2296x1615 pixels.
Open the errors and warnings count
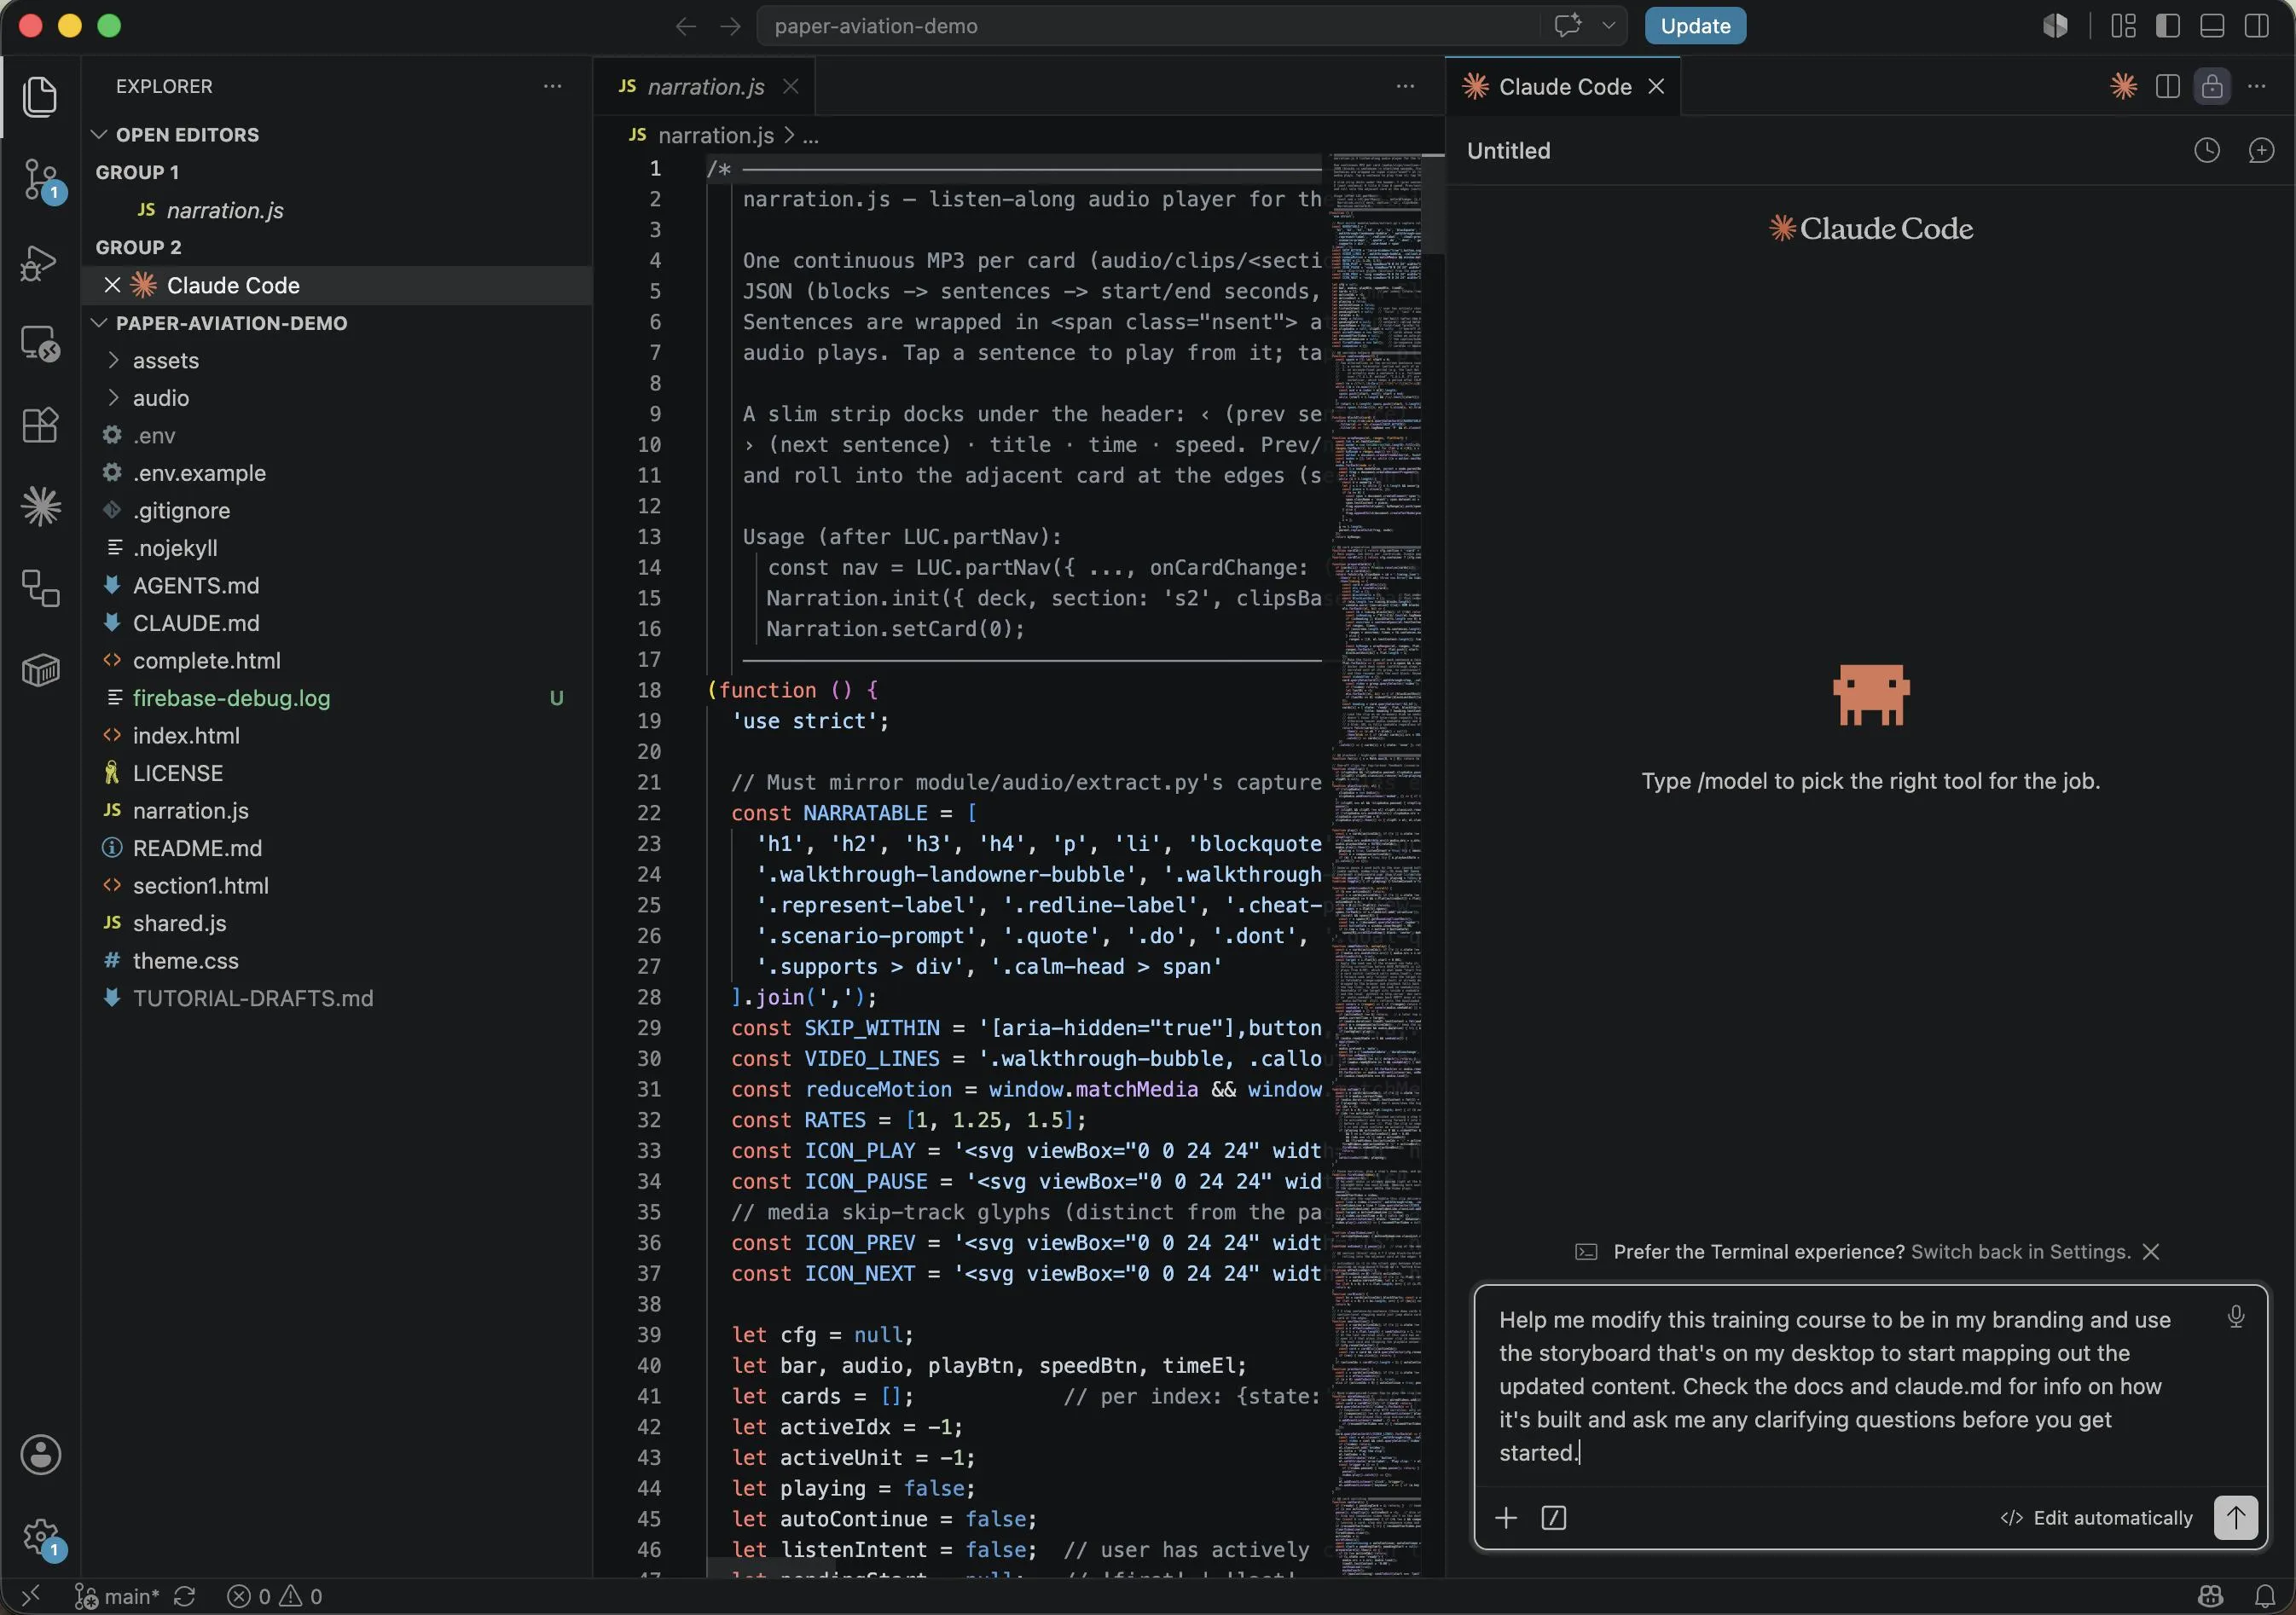coord(274,1596)
